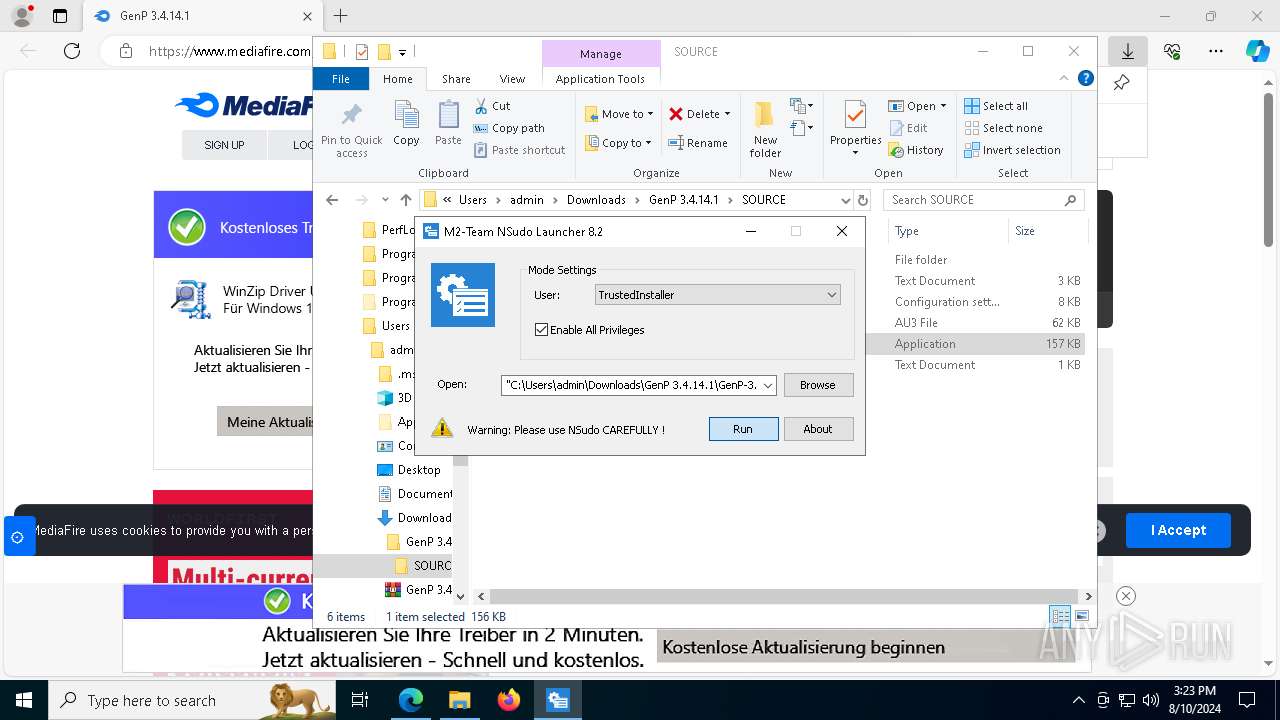The image size is (1280, 720).
Task: Click the About button in NSudo
Action: point(817,429)
